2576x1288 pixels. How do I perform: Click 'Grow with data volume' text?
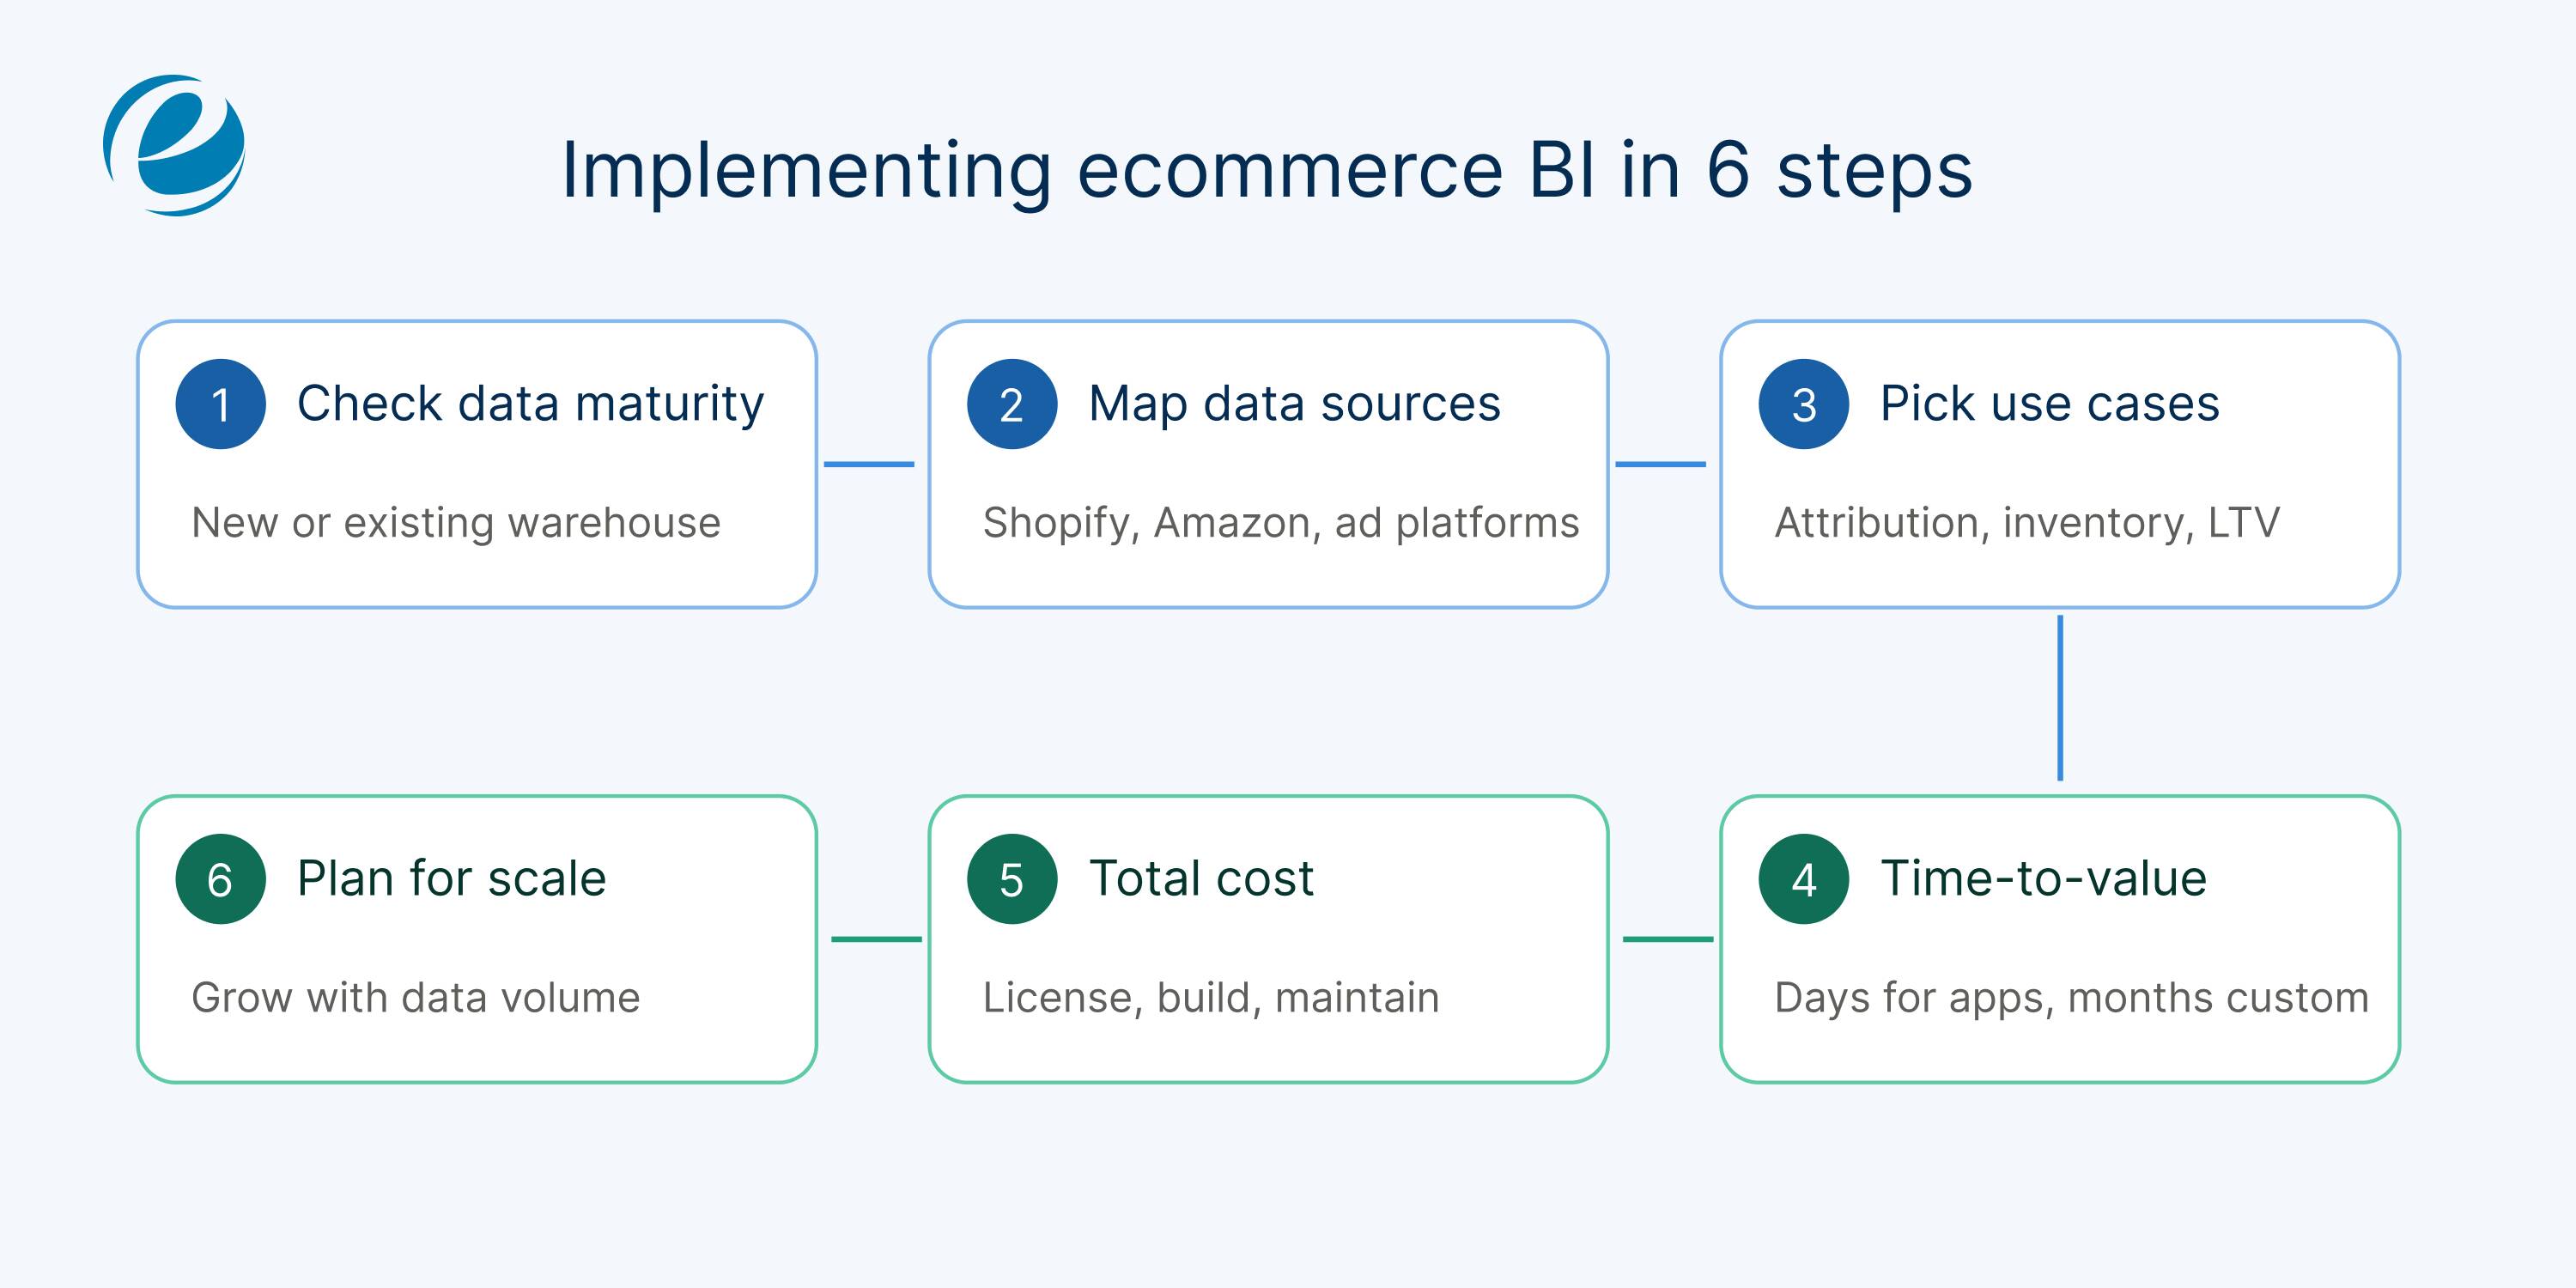click(416, 998)
